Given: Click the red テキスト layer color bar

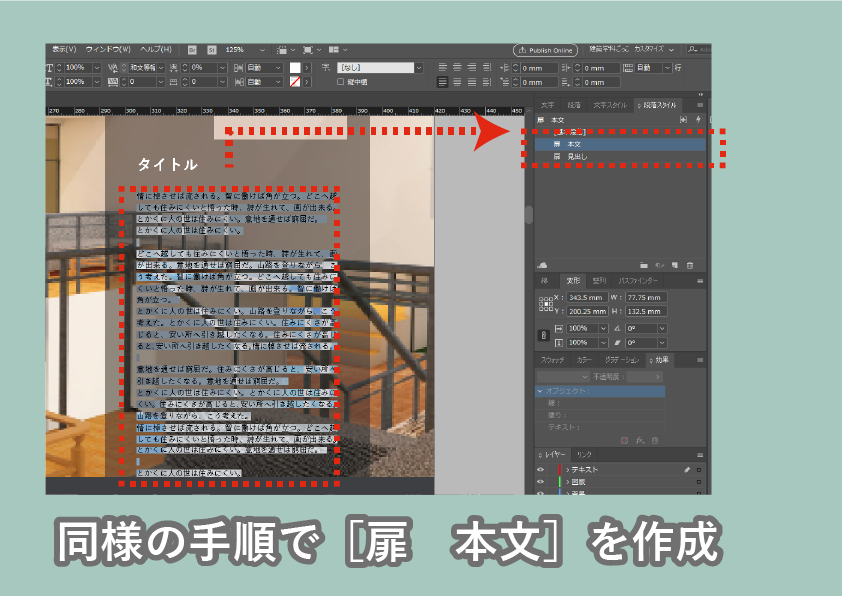Looking at the screenshot, I should (x=560, y=469).
